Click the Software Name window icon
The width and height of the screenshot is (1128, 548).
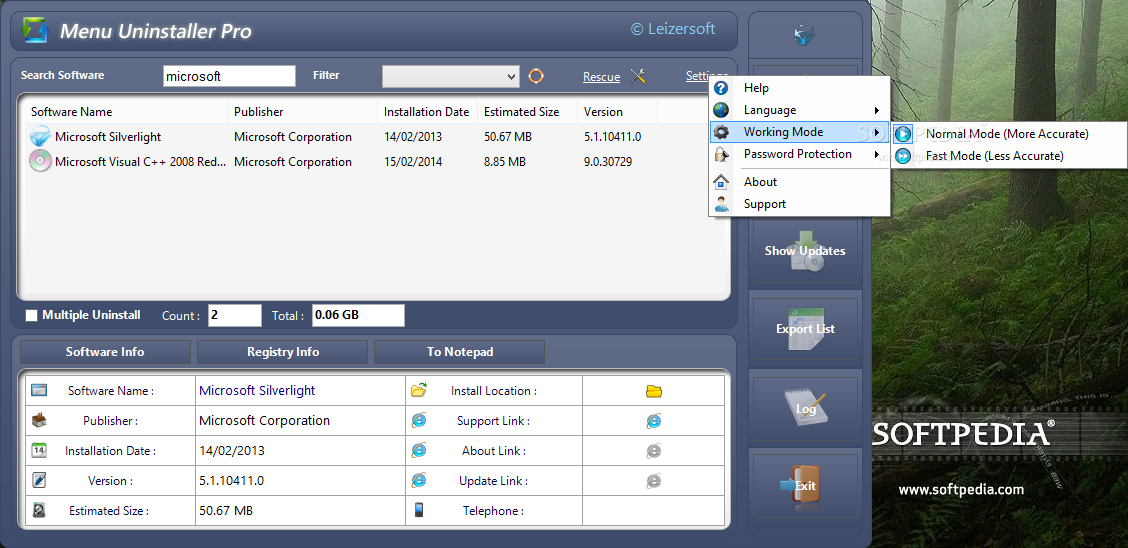pos(39,390)
